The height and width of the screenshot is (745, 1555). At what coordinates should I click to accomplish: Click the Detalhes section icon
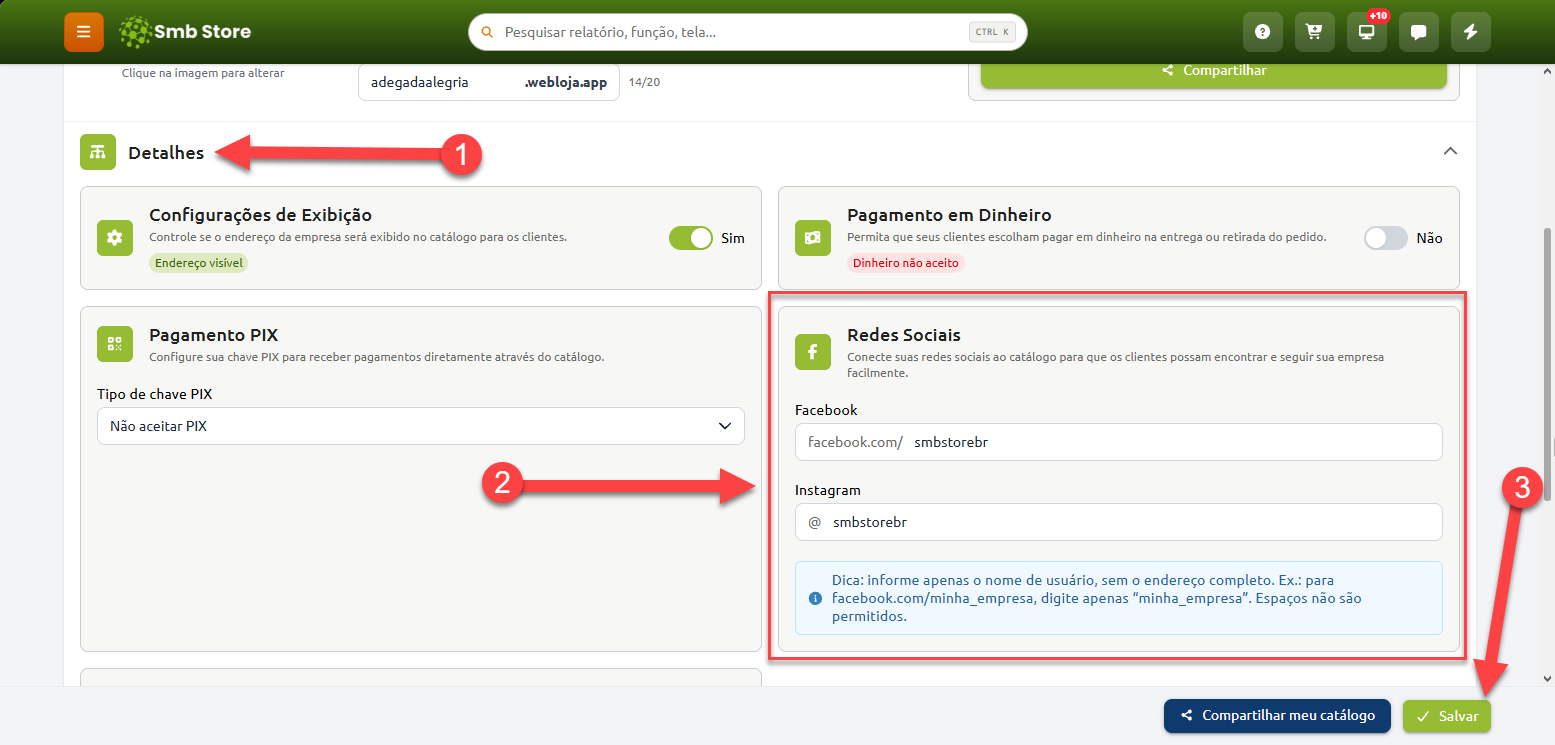click(x=98, y=153)
